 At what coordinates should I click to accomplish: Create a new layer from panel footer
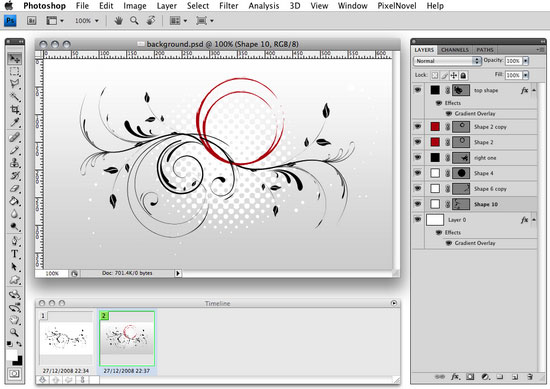[515, 377]
